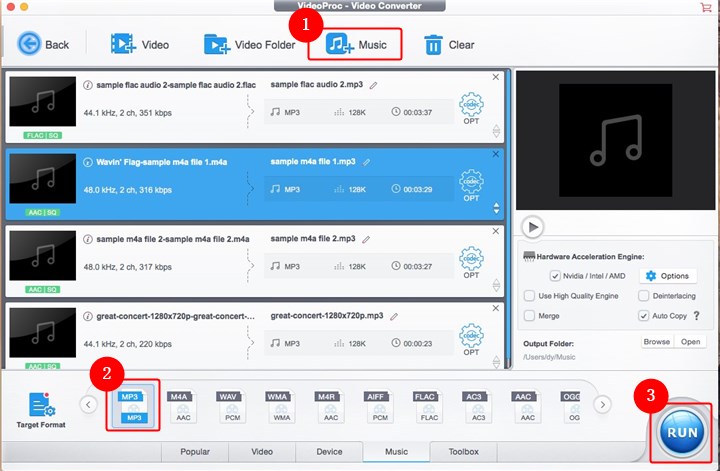The height and width of the screenshot is (471, 720).
Task: Remove Wavin' Flag item from list
Action: [495, 154]
